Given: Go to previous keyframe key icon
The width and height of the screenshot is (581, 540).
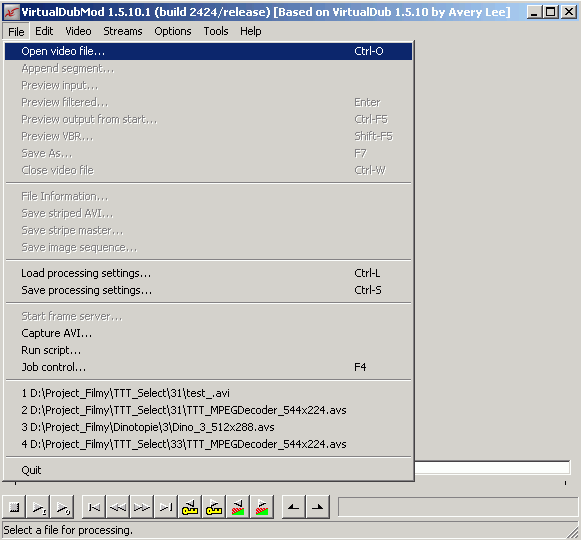Looking at the screenshot, I should [x=190, y=507].
